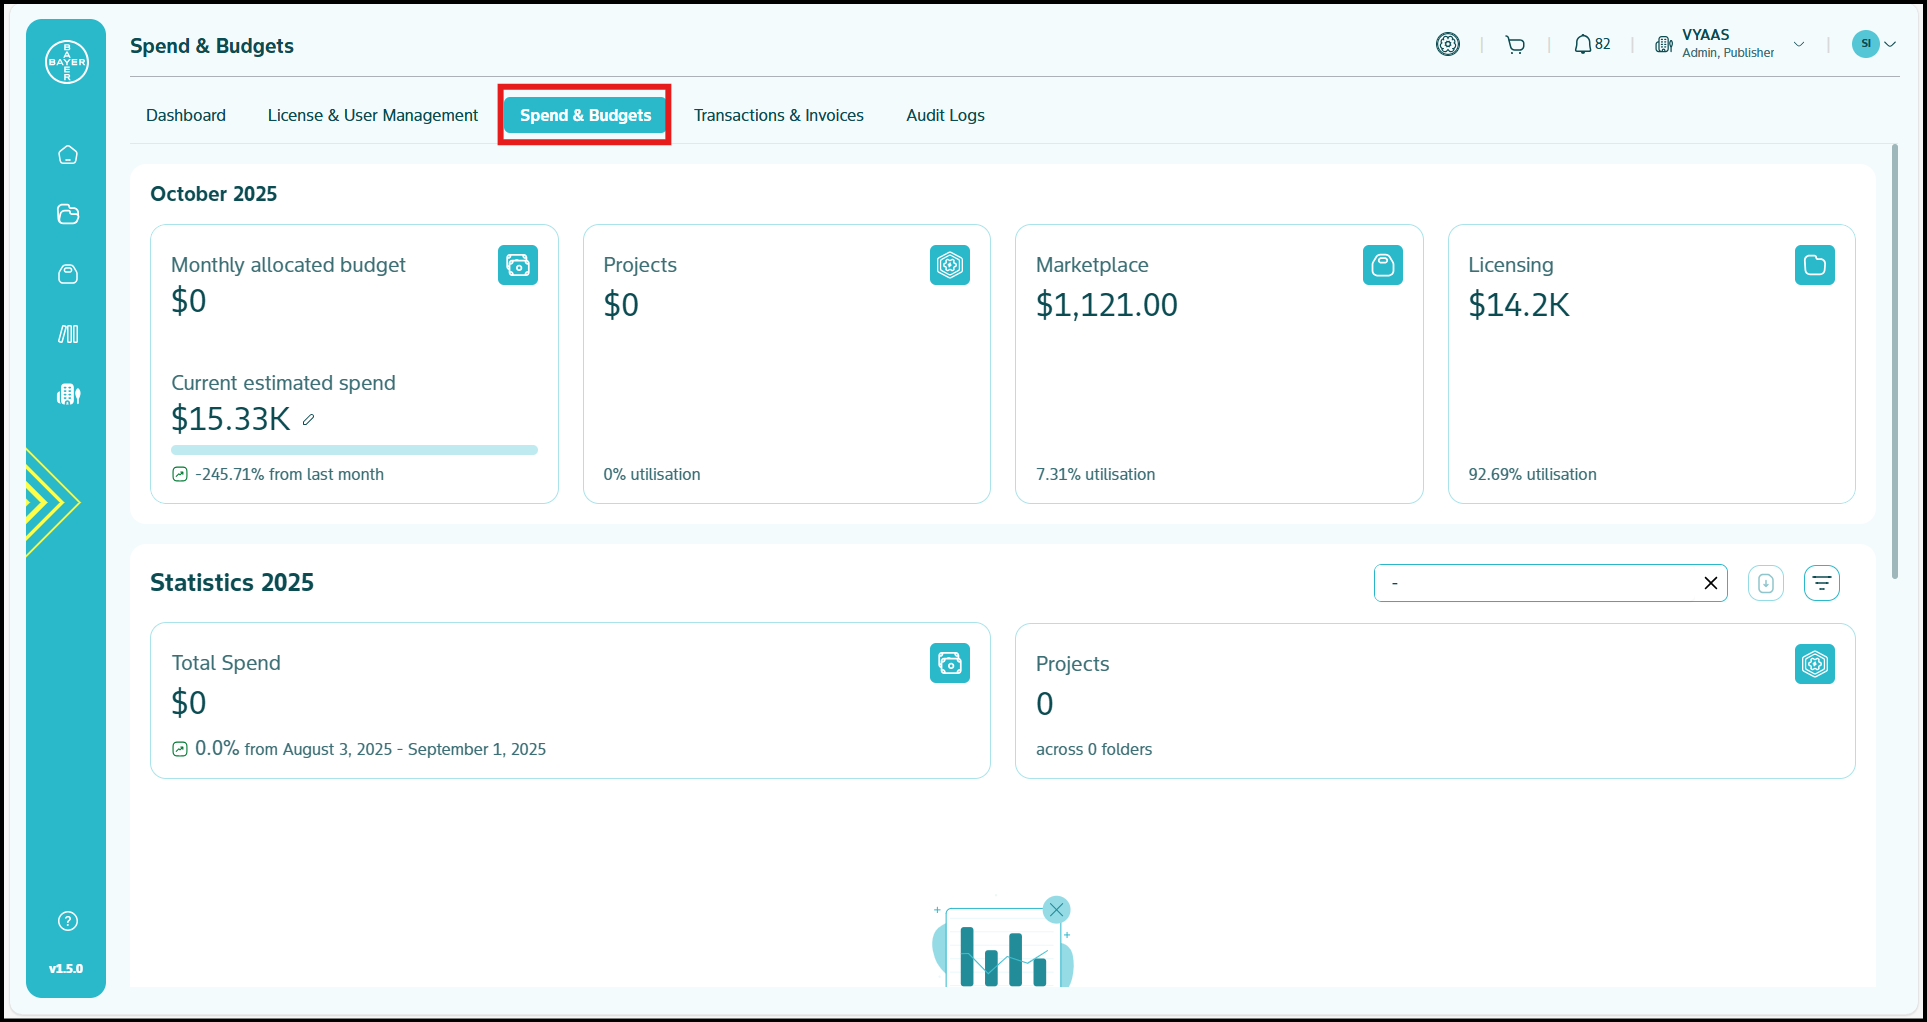Clear the statistics date range field
Image resolution: width=1927 pixels, height=1022 pixels.
1710,583
